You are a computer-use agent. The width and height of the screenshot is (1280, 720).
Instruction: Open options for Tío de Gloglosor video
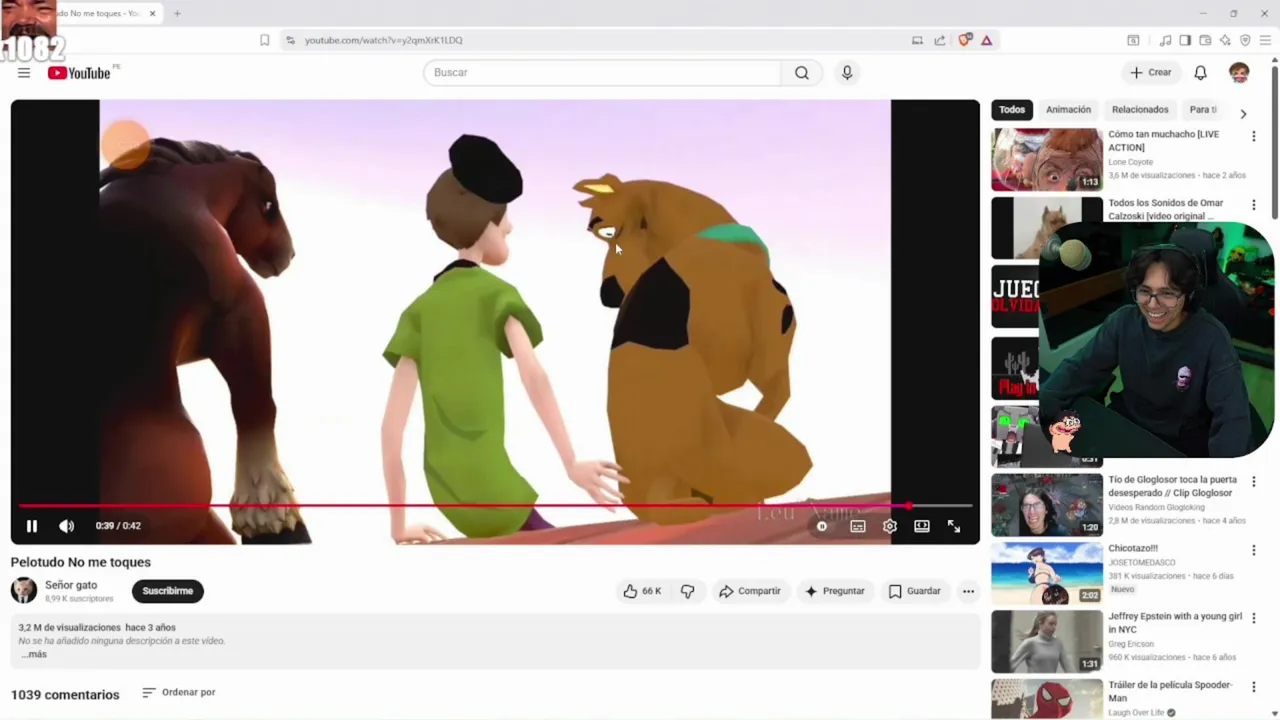click(1253, 482)
